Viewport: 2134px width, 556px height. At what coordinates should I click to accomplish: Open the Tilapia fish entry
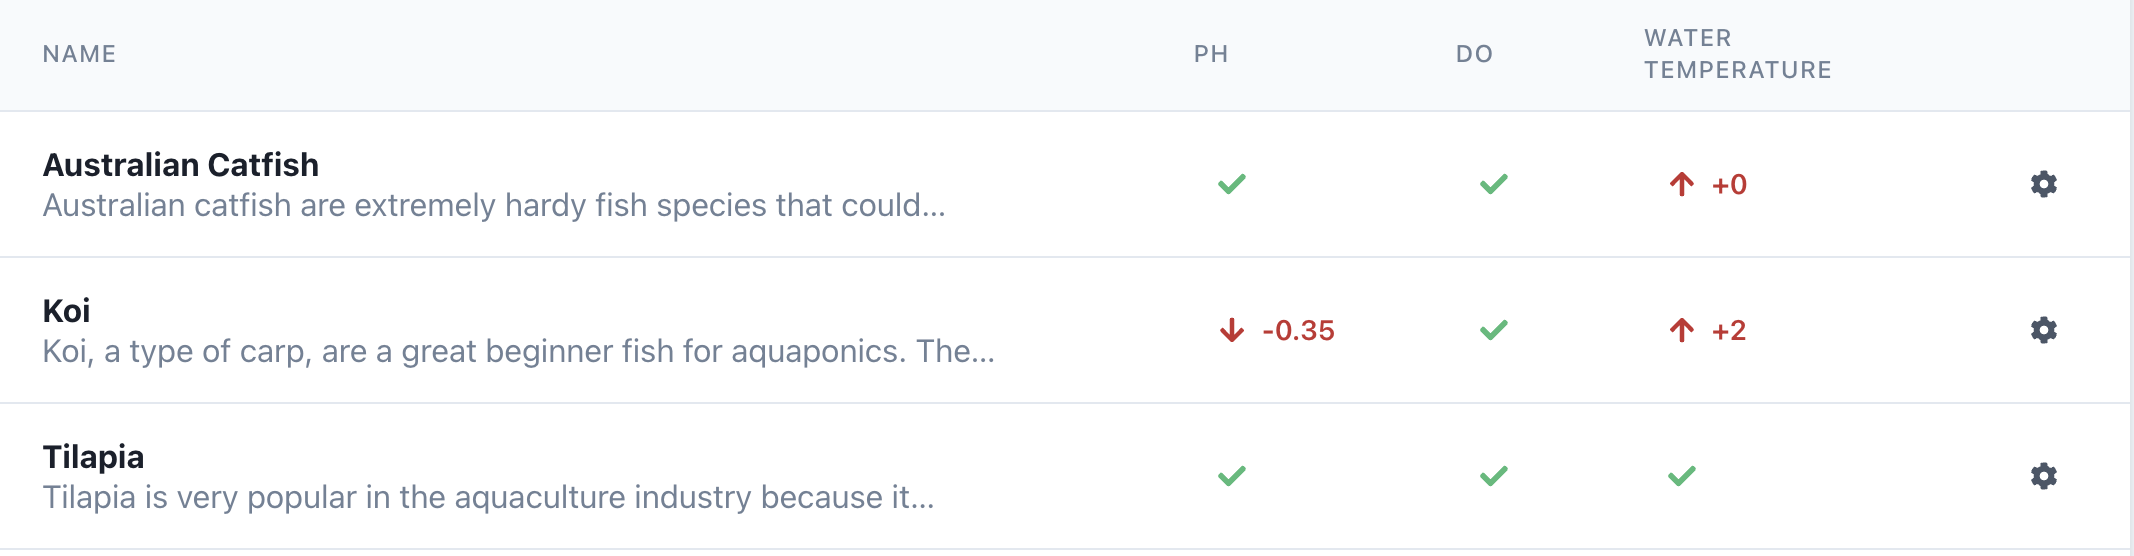point(93,457)
